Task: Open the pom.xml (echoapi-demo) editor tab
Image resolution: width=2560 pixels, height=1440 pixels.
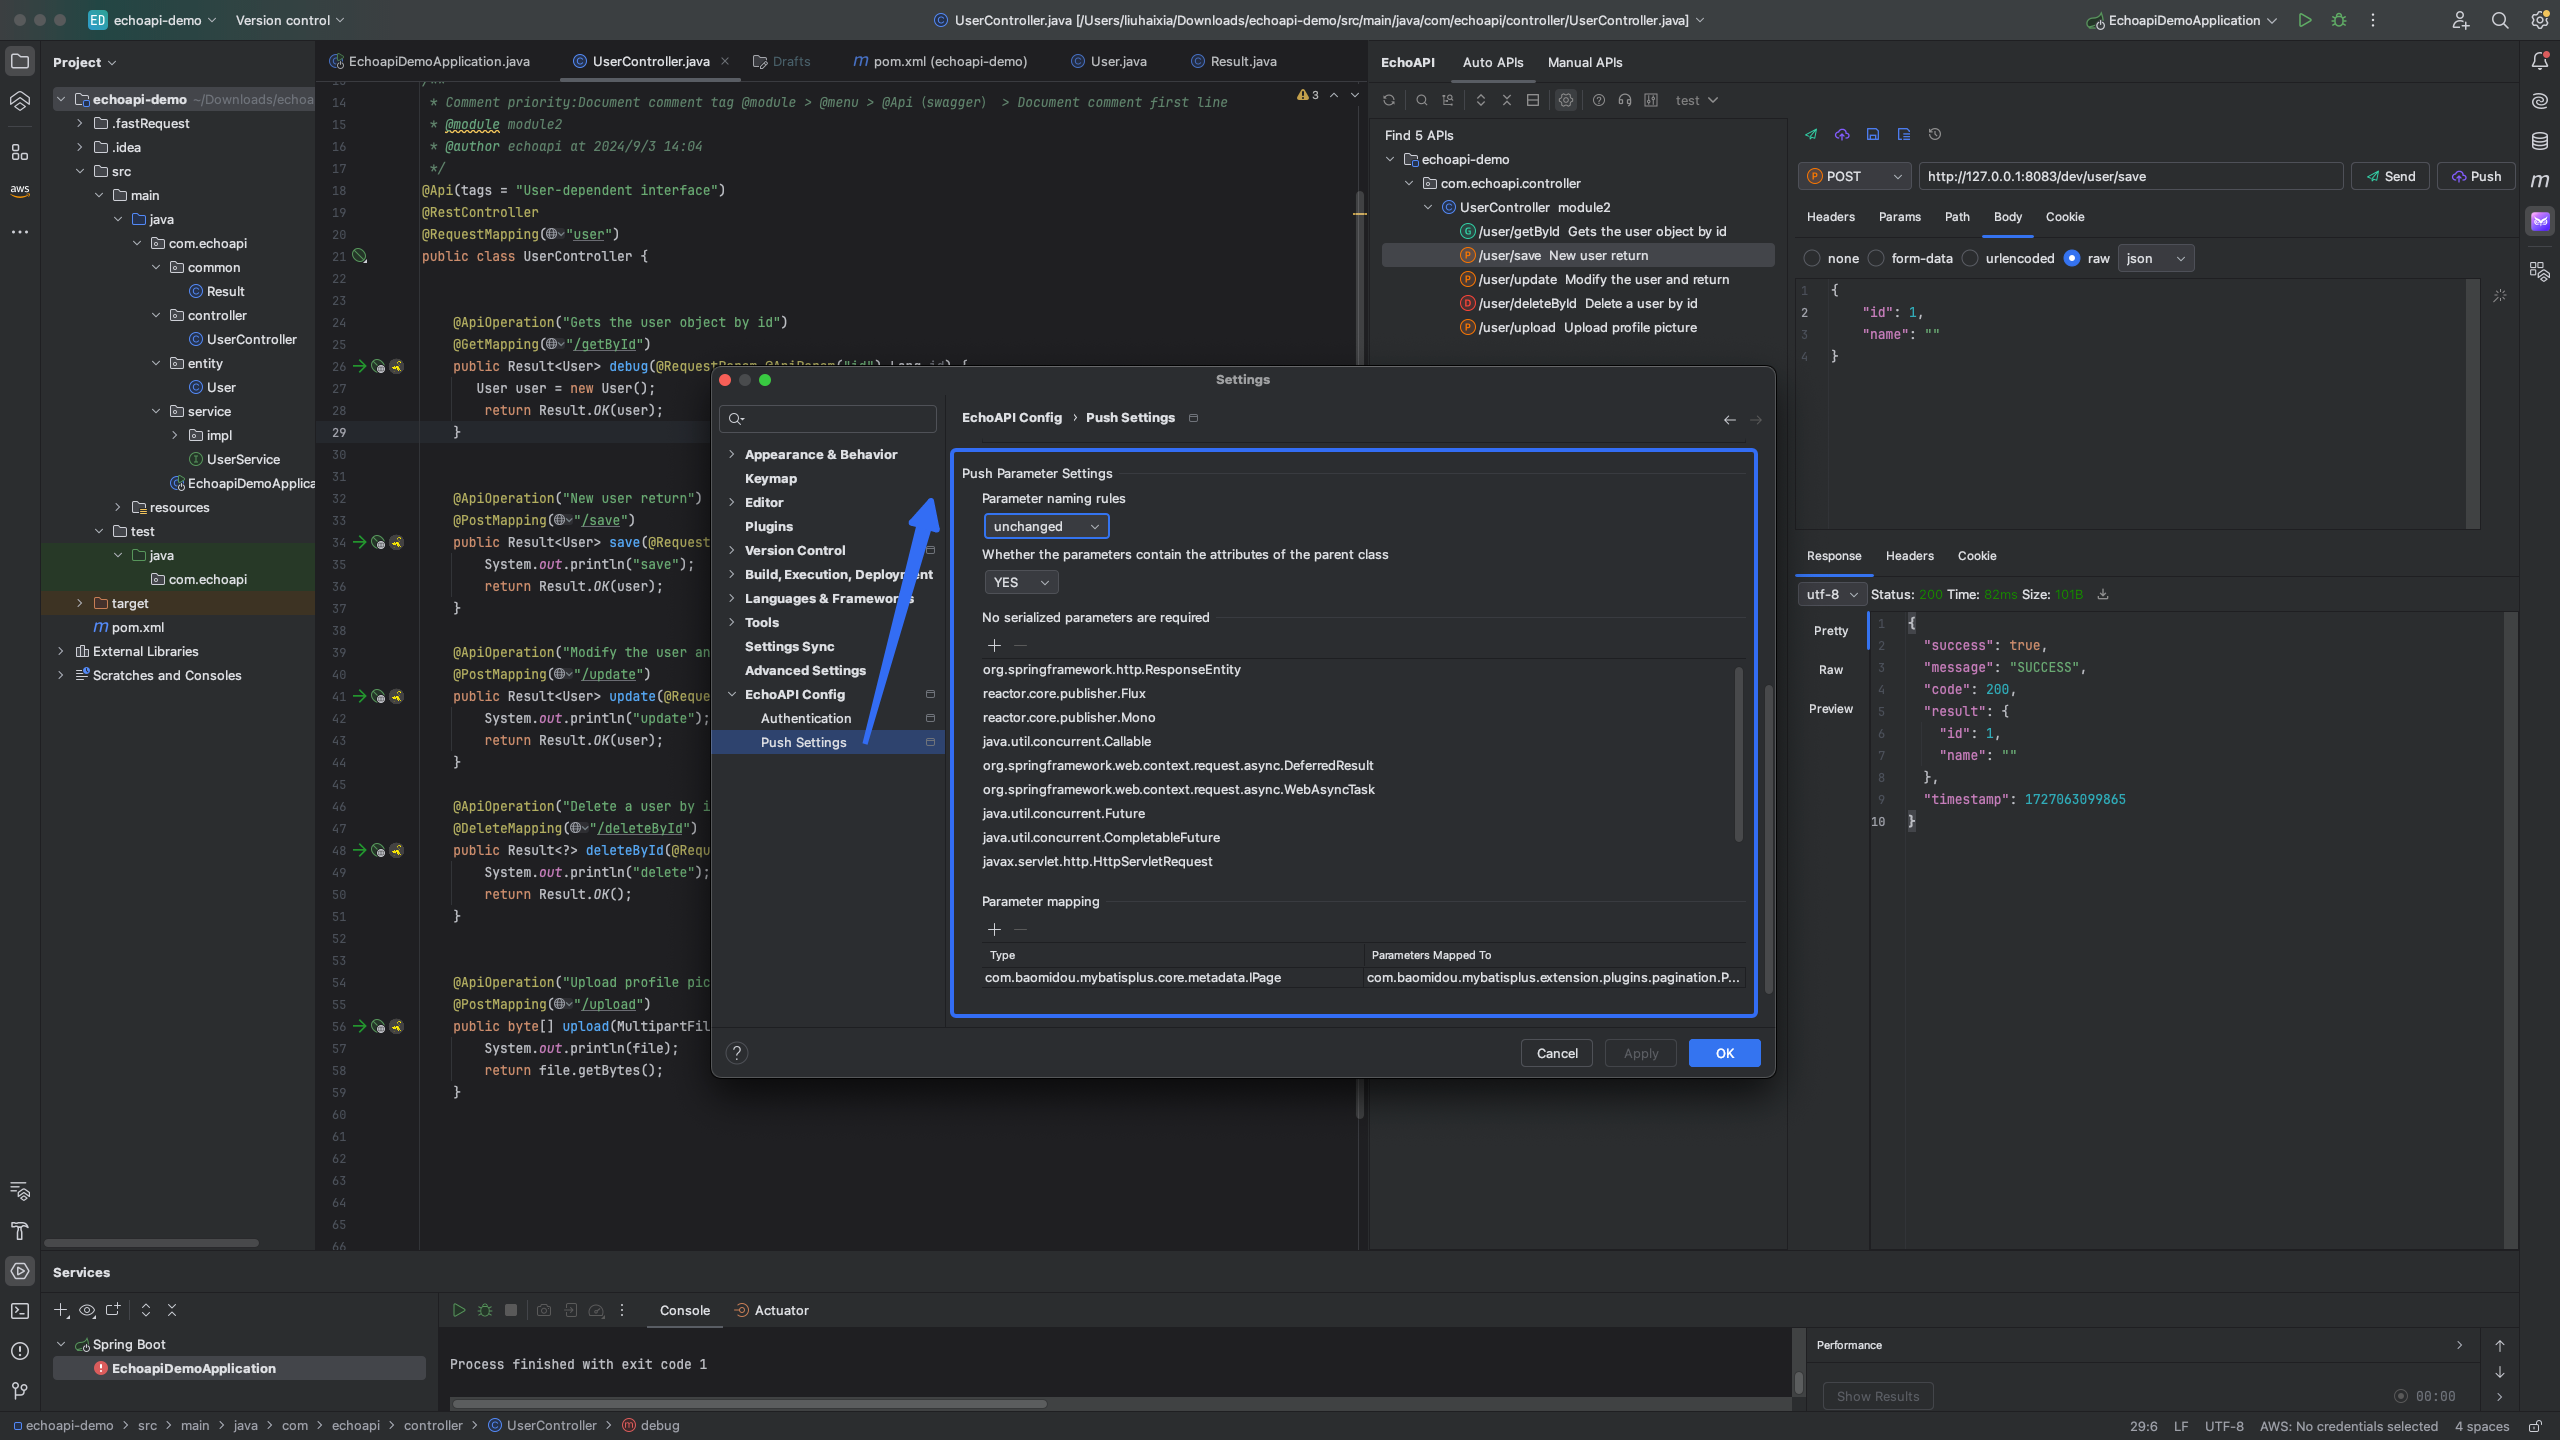Action: click(940, 61)
